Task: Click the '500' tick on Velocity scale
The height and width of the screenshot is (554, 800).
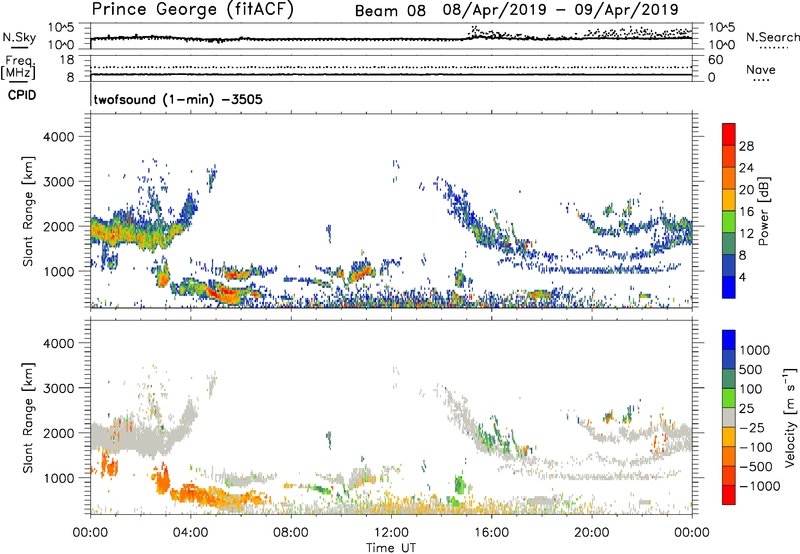Action: 751,369
